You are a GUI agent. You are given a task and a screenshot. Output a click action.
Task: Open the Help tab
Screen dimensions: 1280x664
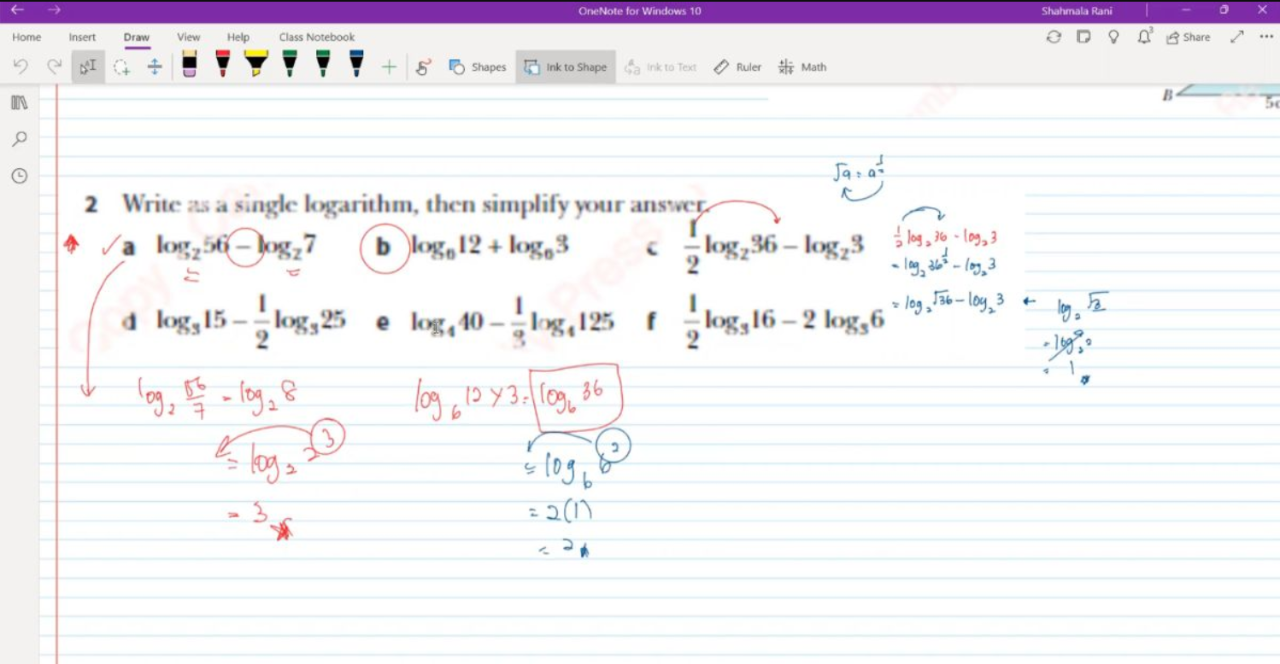(x=238, y=37)
